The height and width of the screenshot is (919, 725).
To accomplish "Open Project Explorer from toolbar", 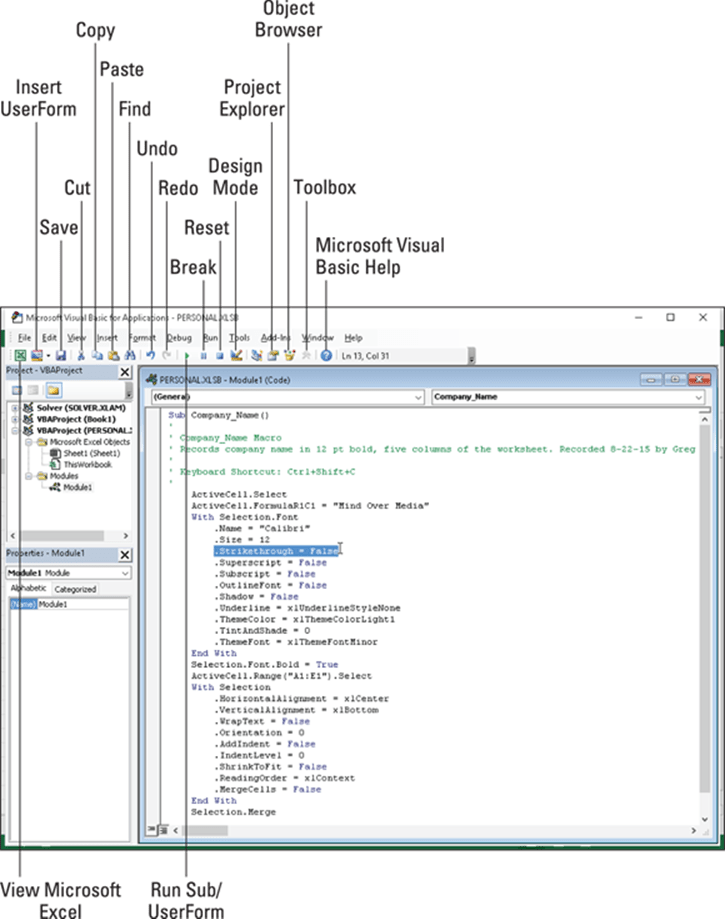I will (256, 355).
